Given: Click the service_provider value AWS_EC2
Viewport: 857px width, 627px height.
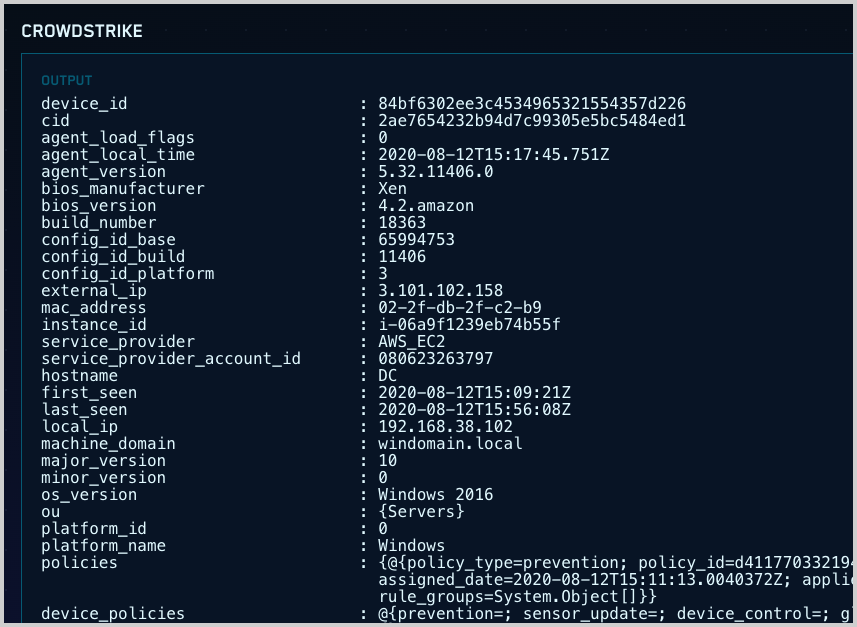Looking at the screenshot, I should click(411, 342).
